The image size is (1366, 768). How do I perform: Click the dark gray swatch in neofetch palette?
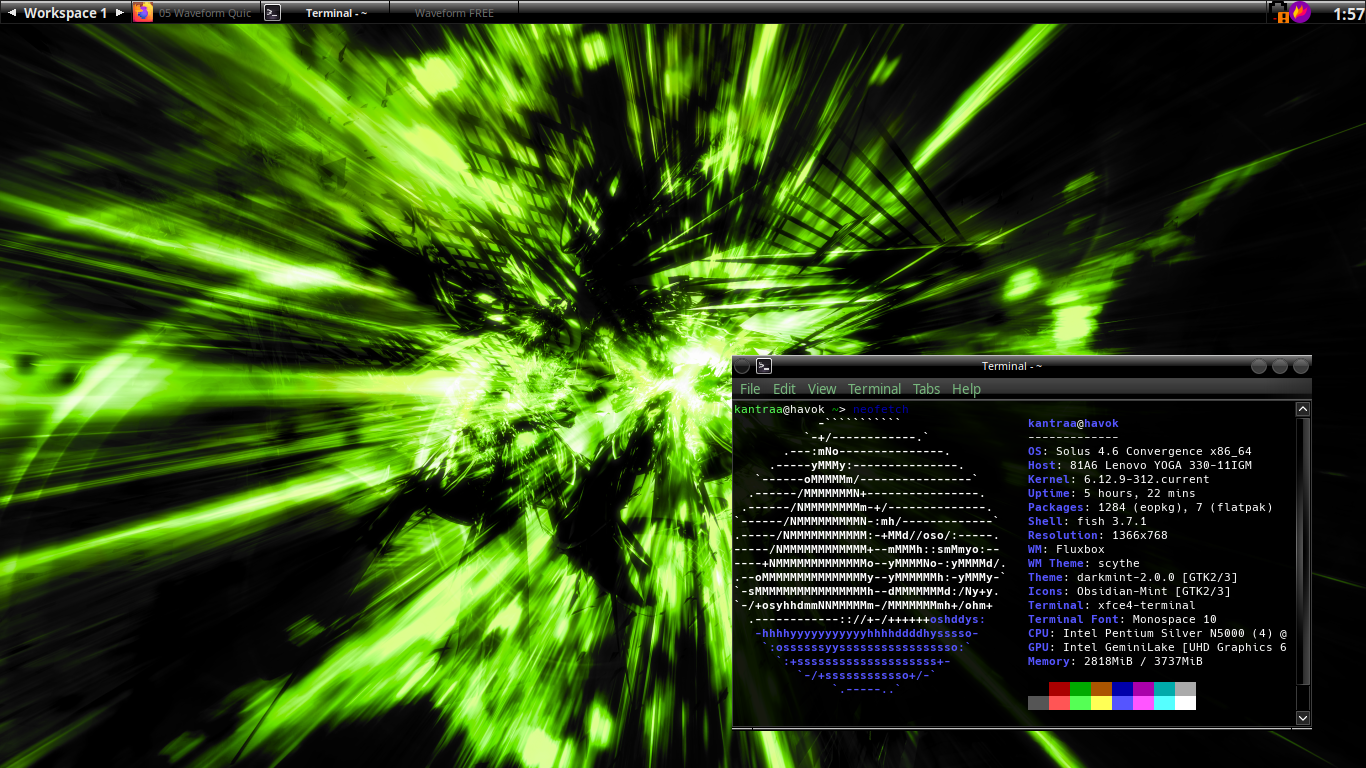[x=1038, y=703]
